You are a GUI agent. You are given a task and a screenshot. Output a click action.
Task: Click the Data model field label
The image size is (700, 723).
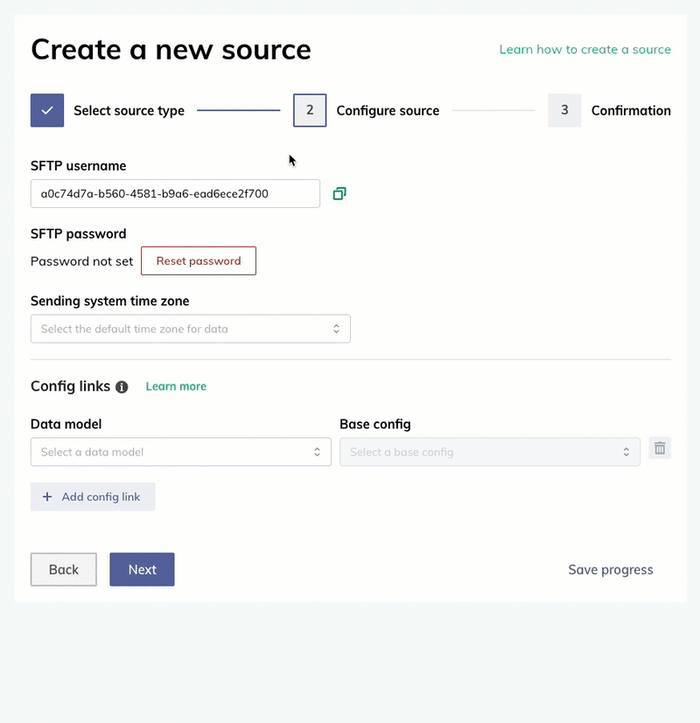[66, 424]
